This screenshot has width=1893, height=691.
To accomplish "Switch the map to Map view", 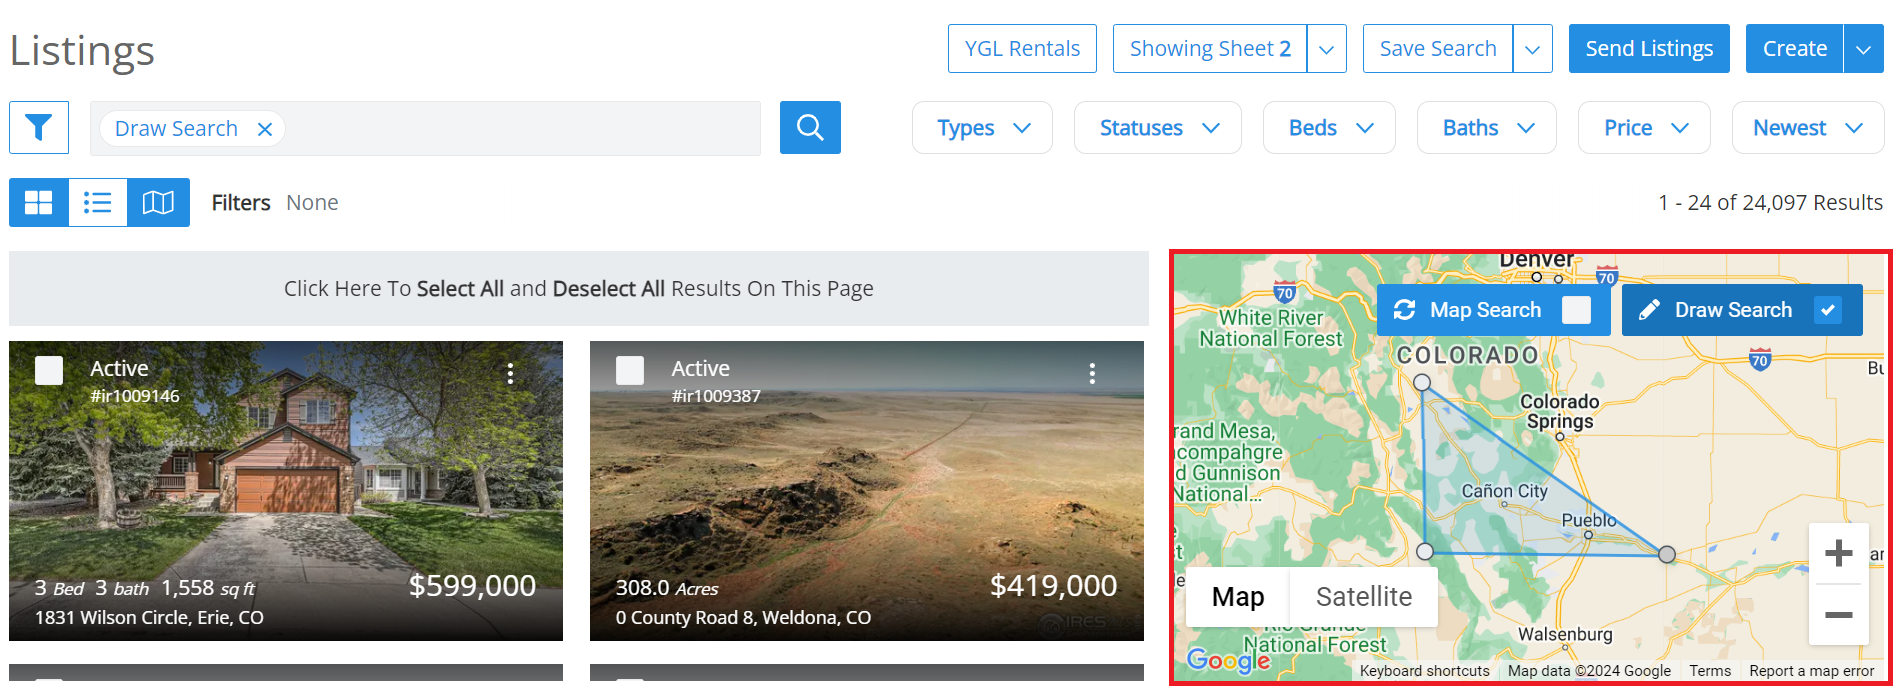I will [1238, 597].
